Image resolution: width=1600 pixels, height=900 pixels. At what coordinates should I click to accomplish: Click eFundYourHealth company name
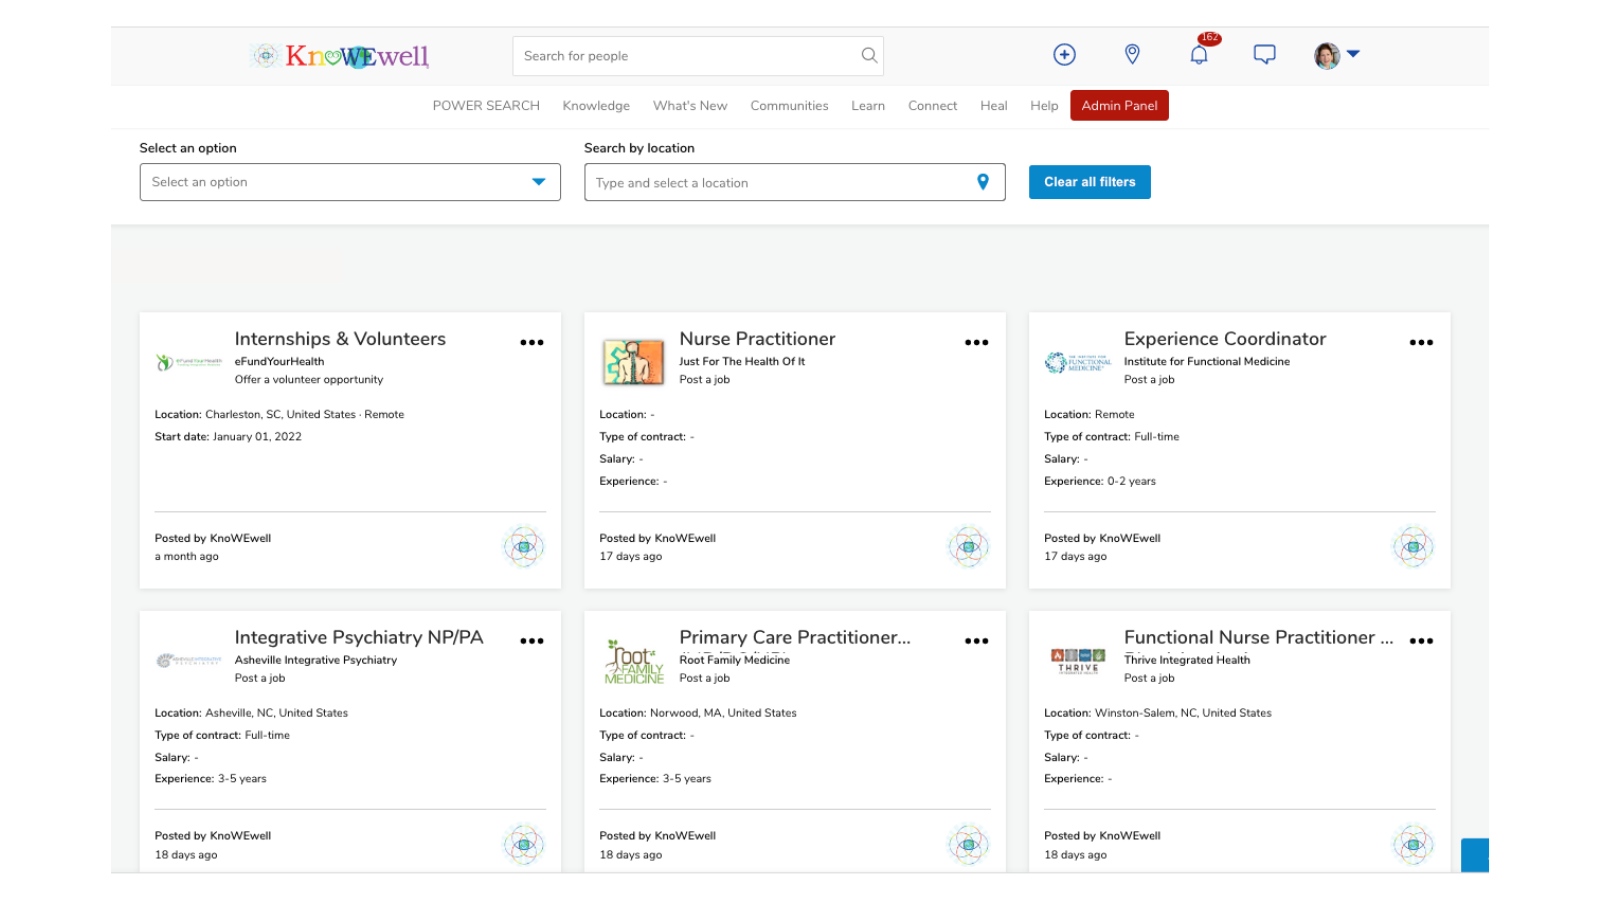coord(279,362)
